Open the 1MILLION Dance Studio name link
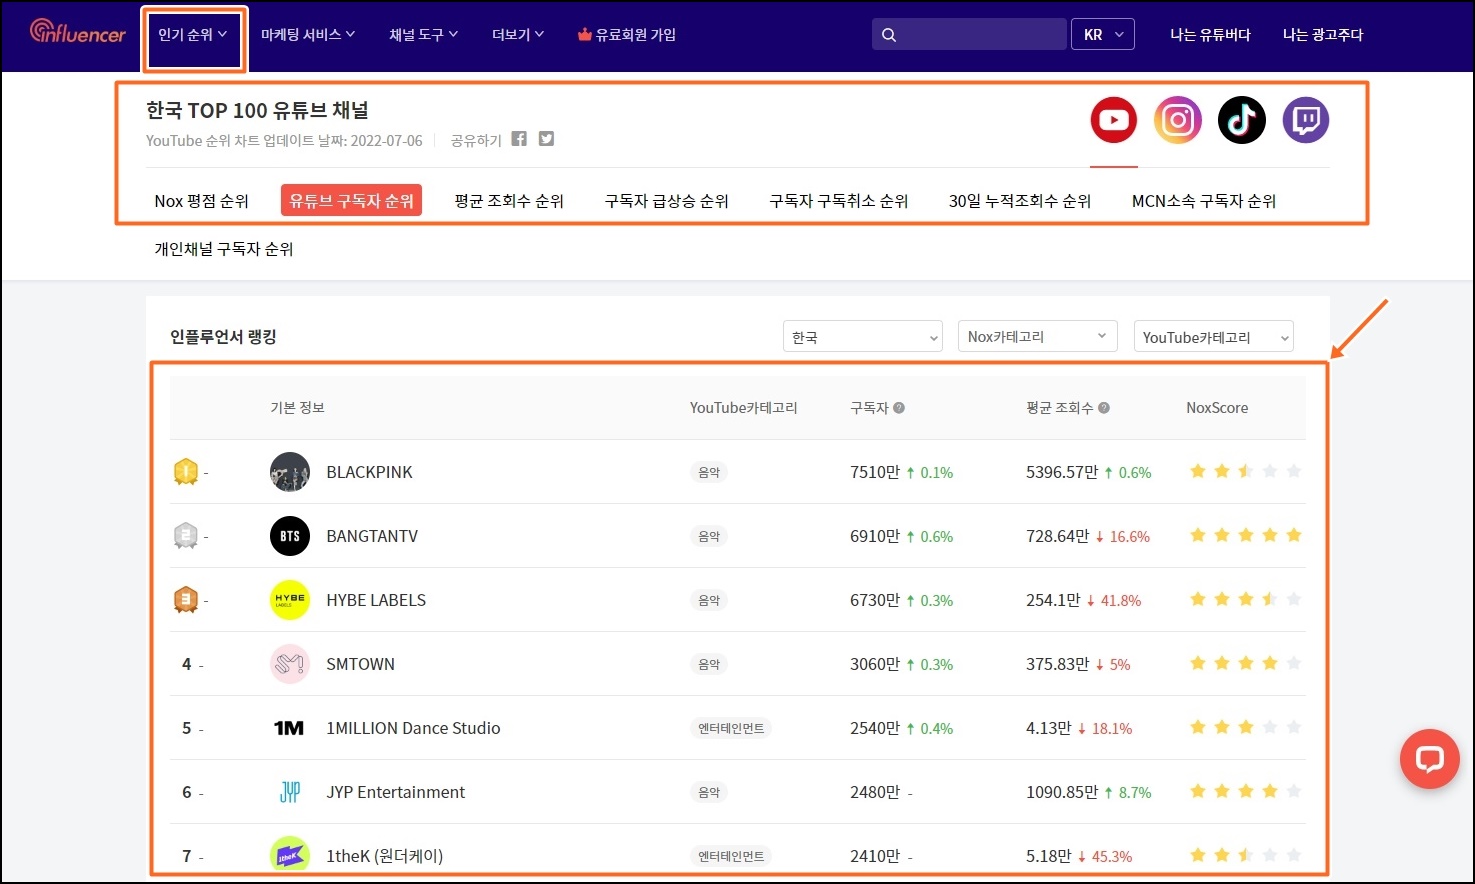Image resolution: width=1475 pixels, height=884 pixels. coord(413,728)
